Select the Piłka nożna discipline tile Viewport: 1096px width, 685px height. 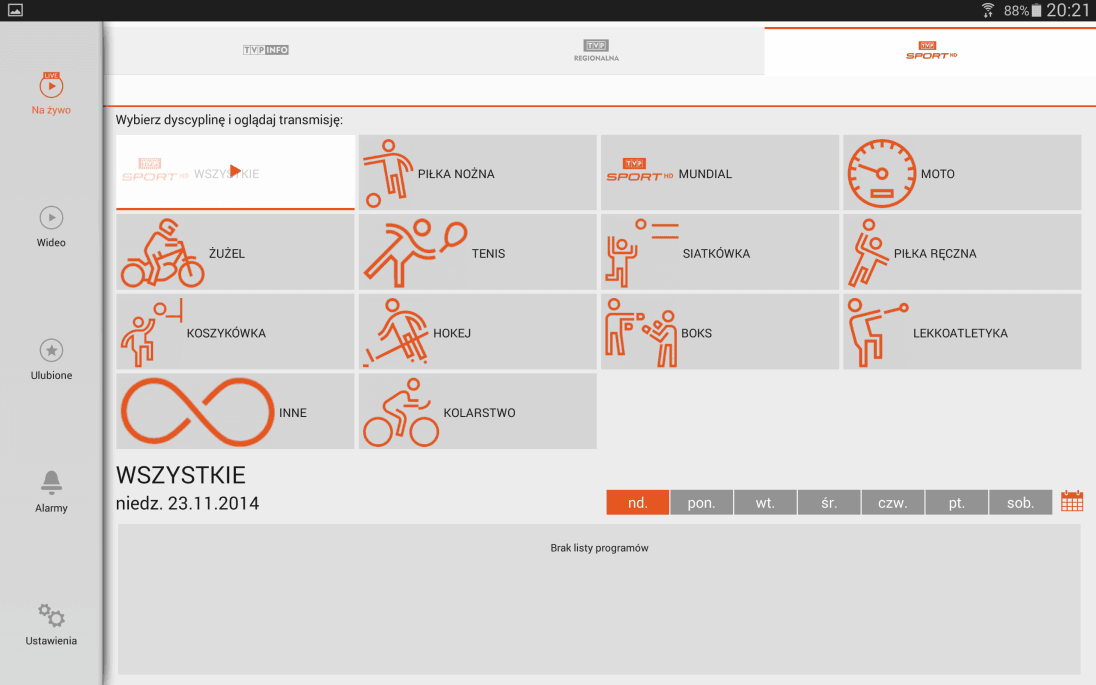coord(477,173)
